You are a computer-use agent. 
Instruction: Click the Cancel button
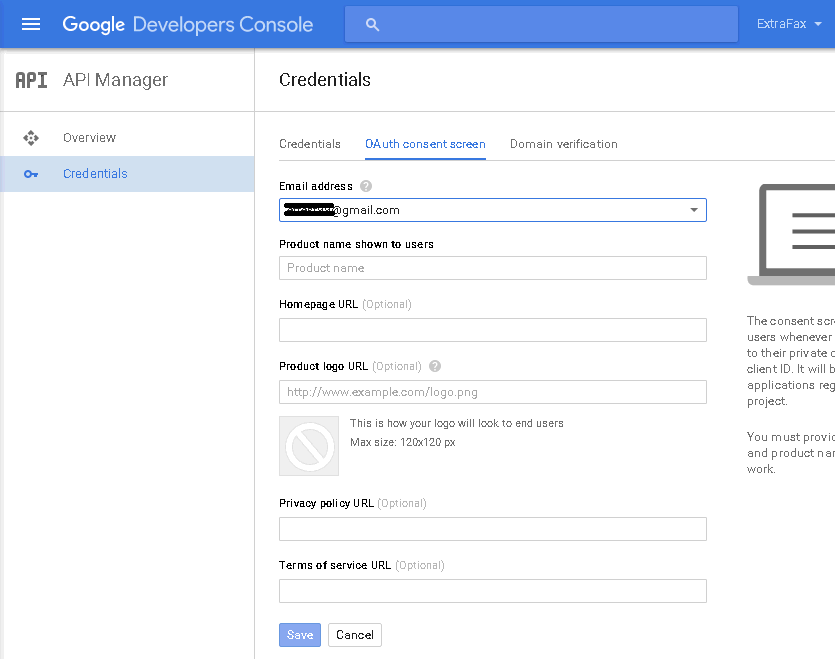click(x=355, y=635)
